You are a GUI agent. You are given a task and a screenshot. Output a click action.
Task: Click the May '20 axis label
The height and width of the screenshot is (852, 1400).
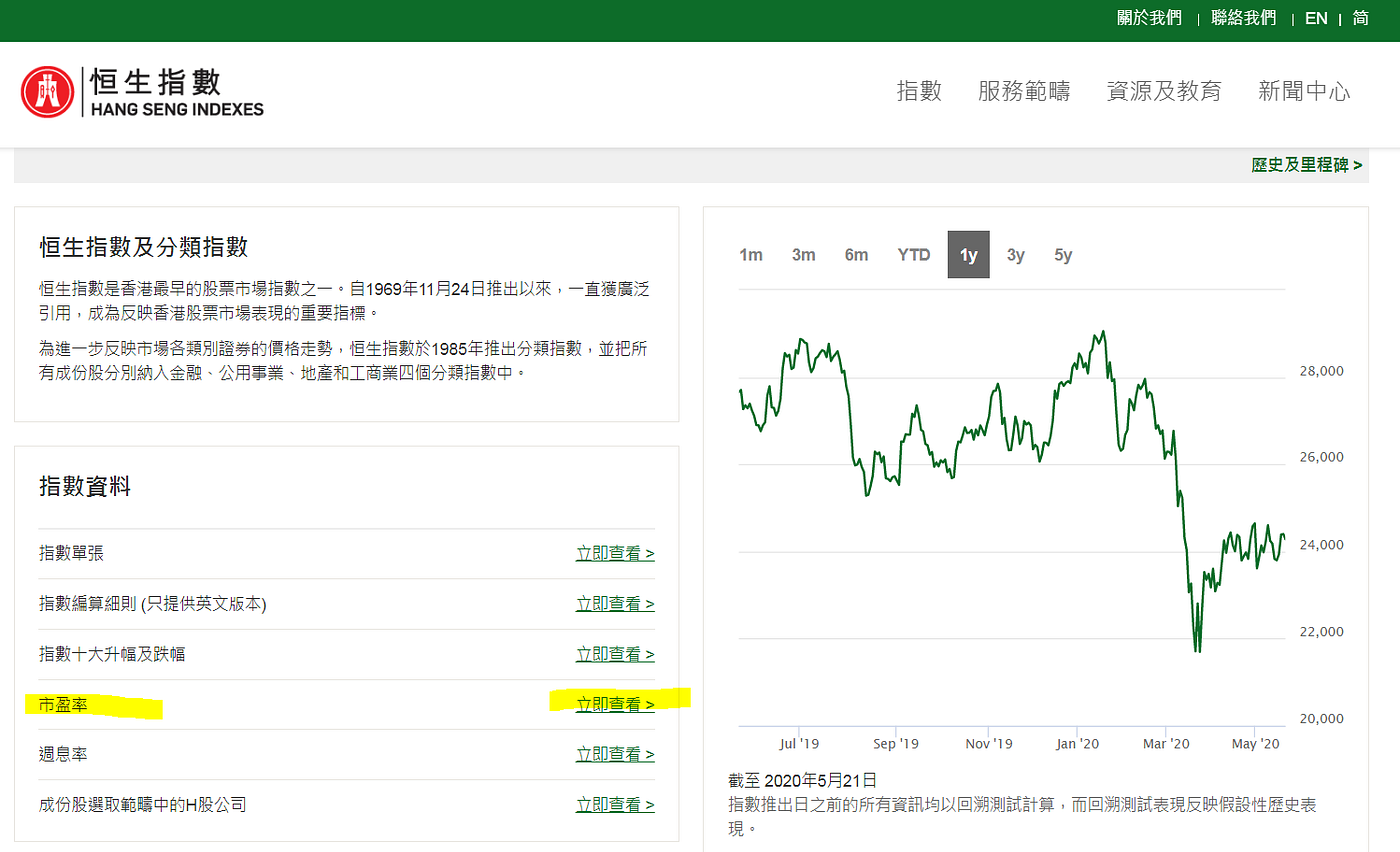1255,743
